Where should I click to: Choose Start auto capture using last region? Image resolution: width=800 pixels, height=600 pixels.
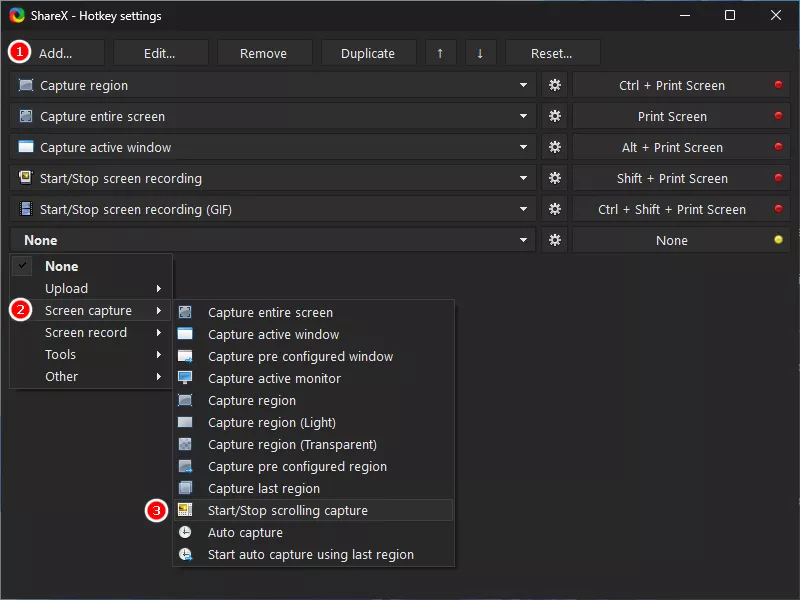click(313, 554)
